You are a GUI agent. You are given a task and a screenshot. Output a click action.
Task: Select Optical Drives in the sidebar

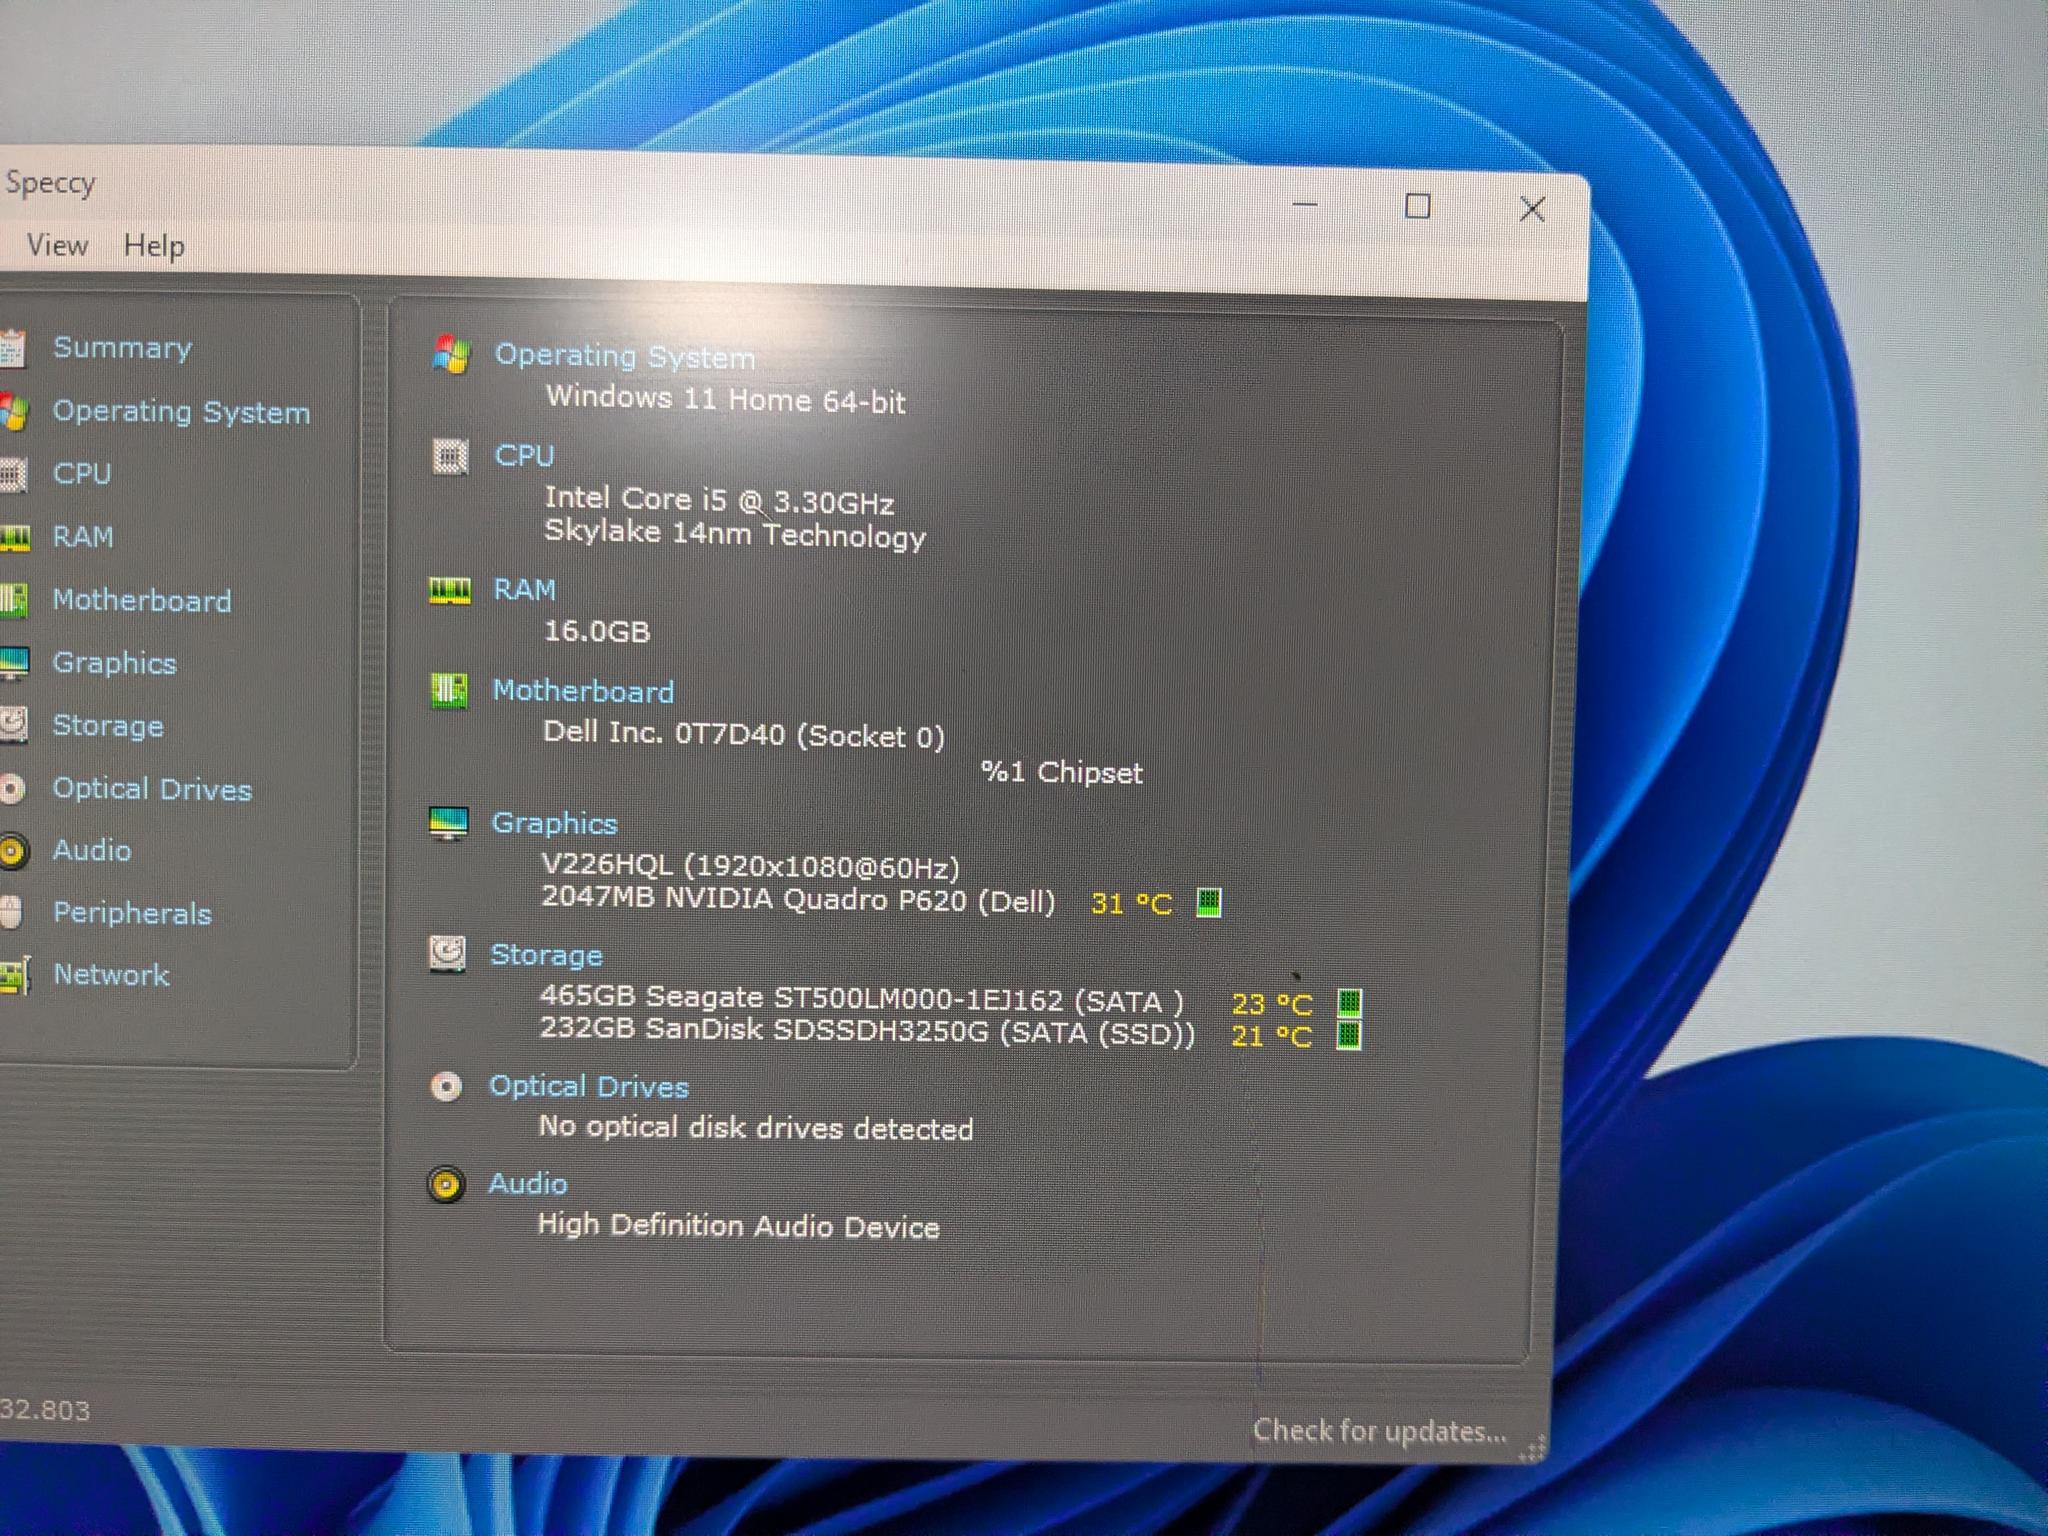pos(152,789)
